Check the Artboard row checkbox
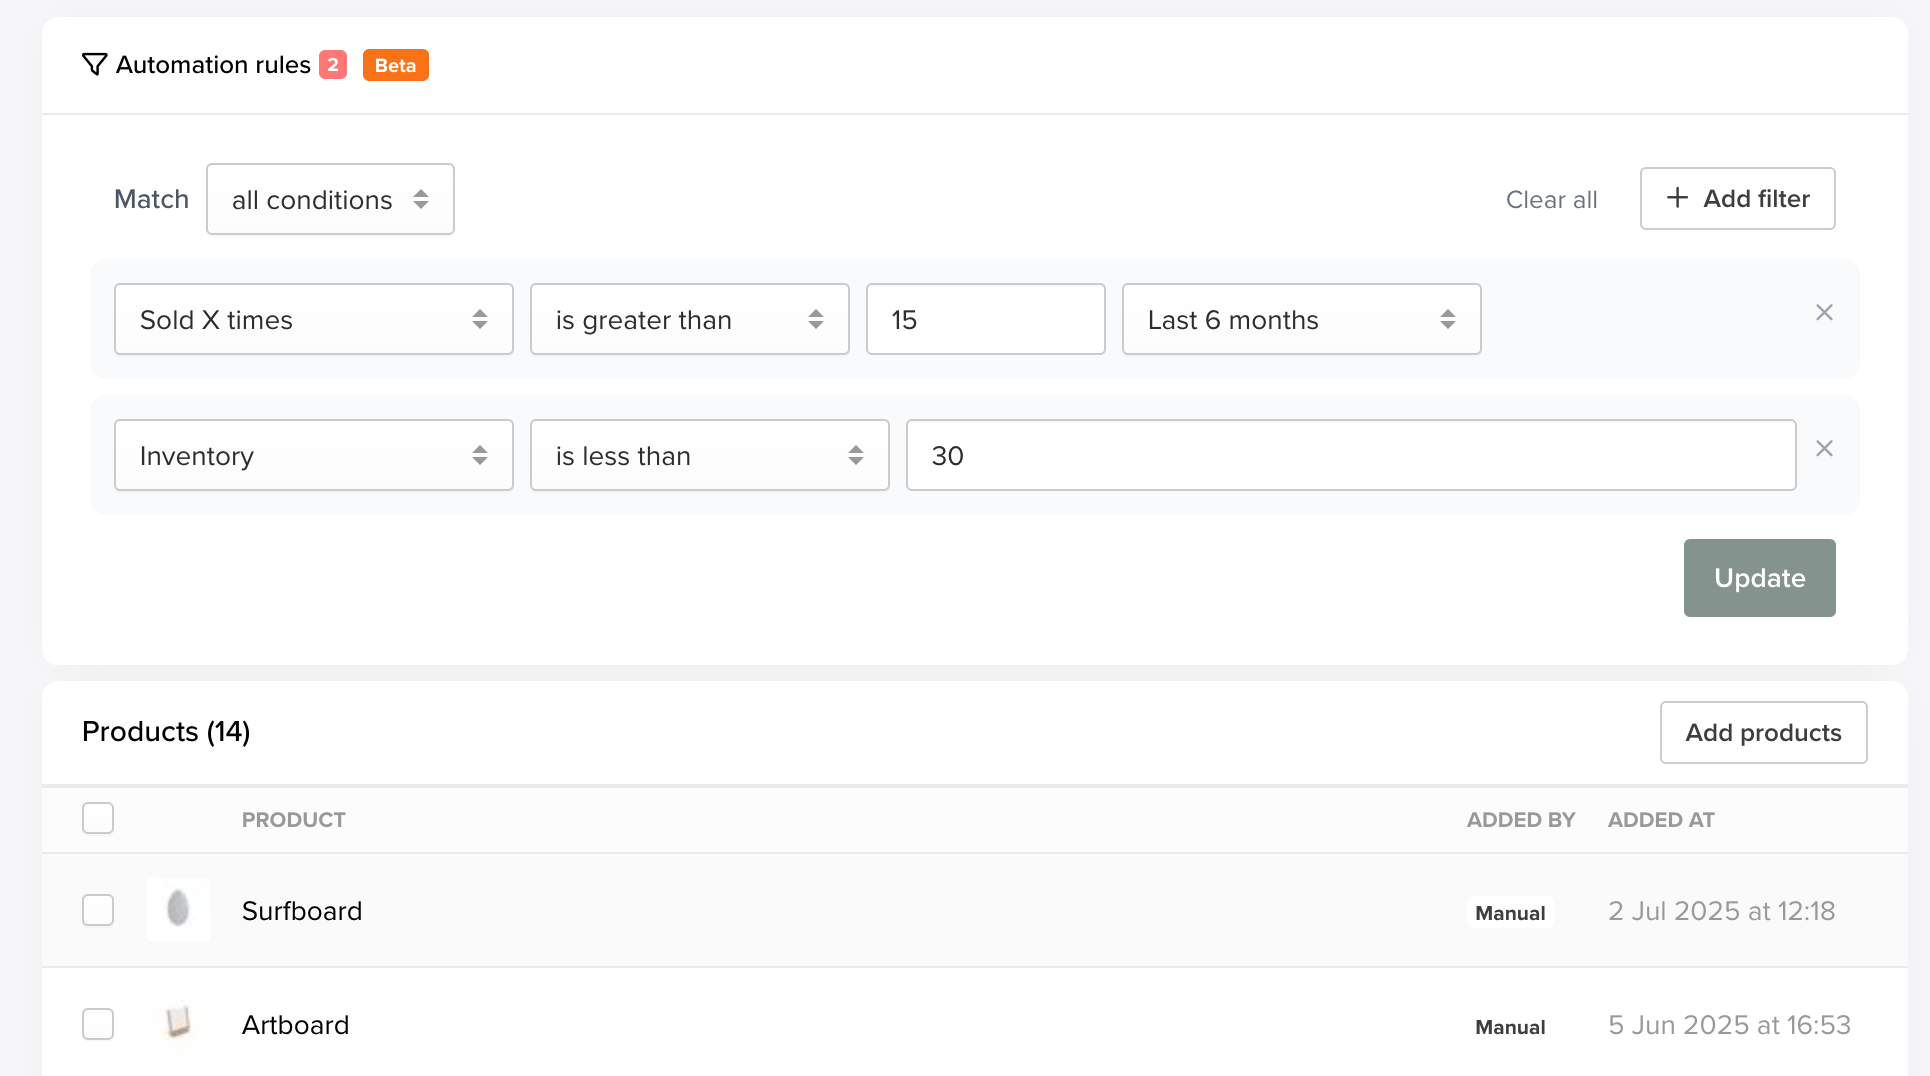Image resolution: width=1930 pixels, height=1076 pixels. [x=98, y=1024]
